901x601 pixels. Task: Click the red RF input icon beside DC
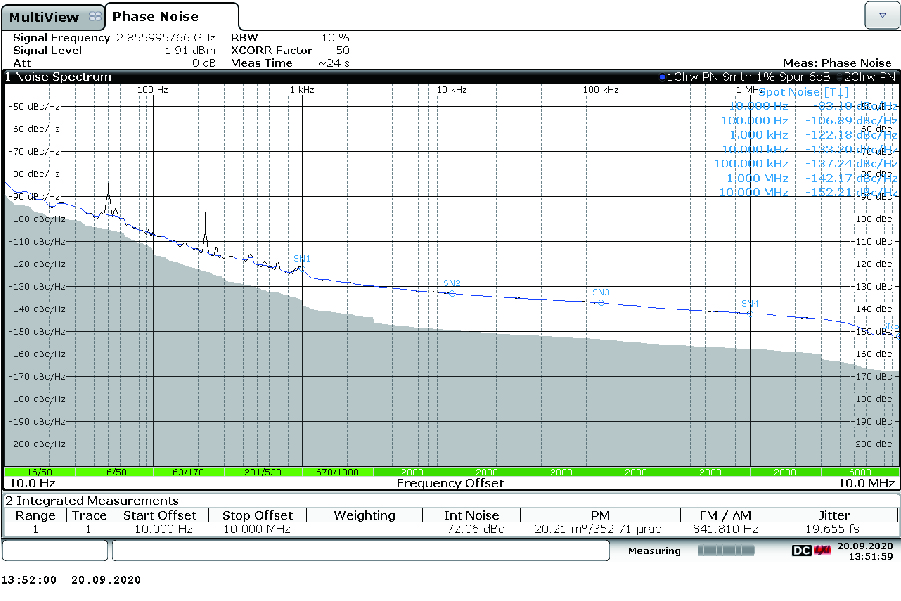821,550
